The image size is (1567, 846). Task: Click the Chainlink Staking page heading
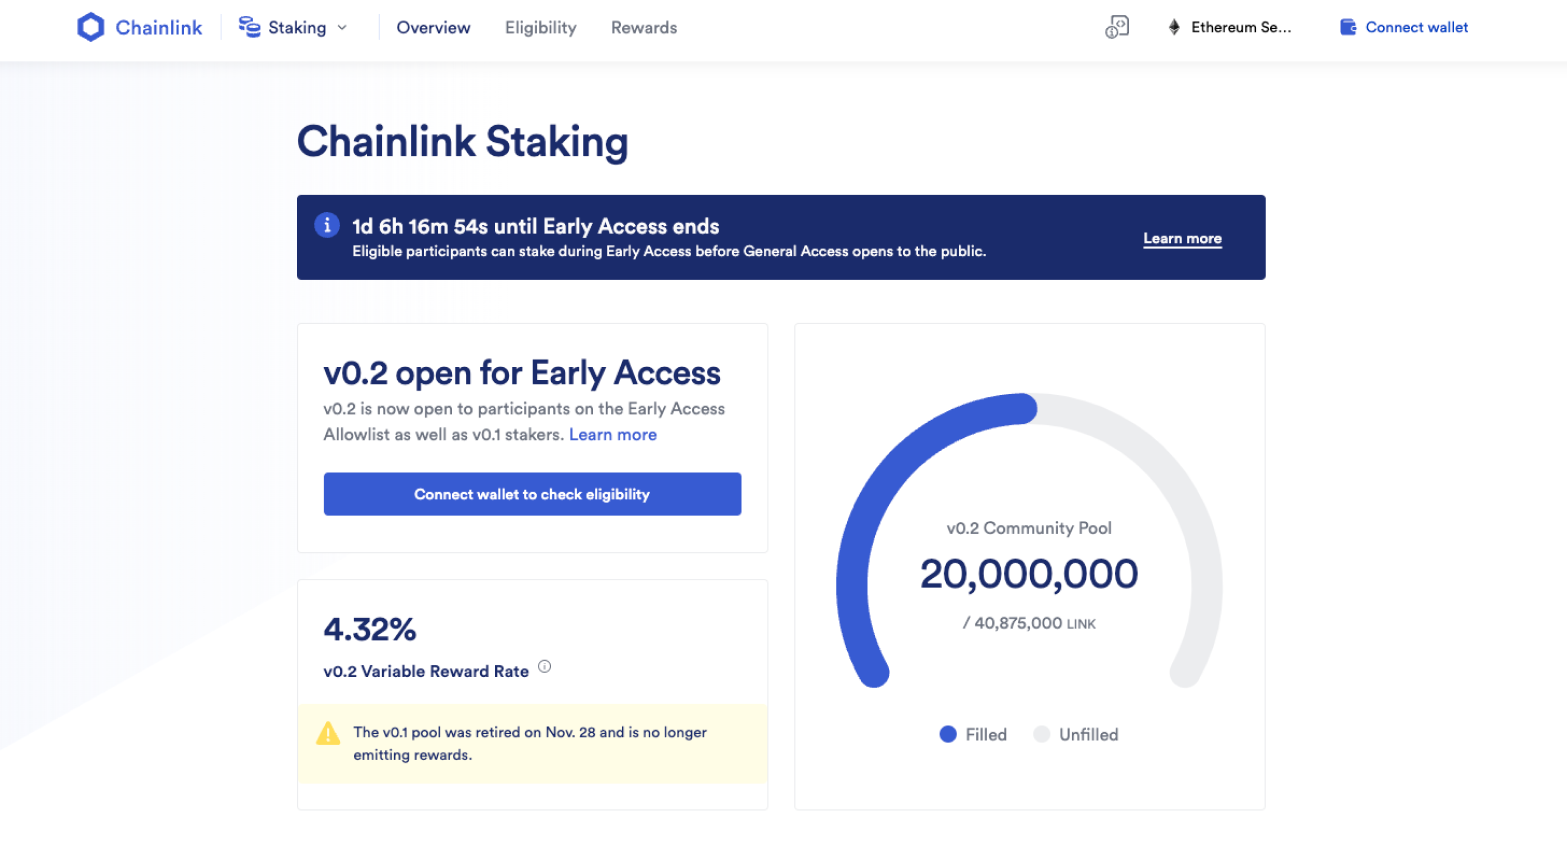click(x=463, y=142)
